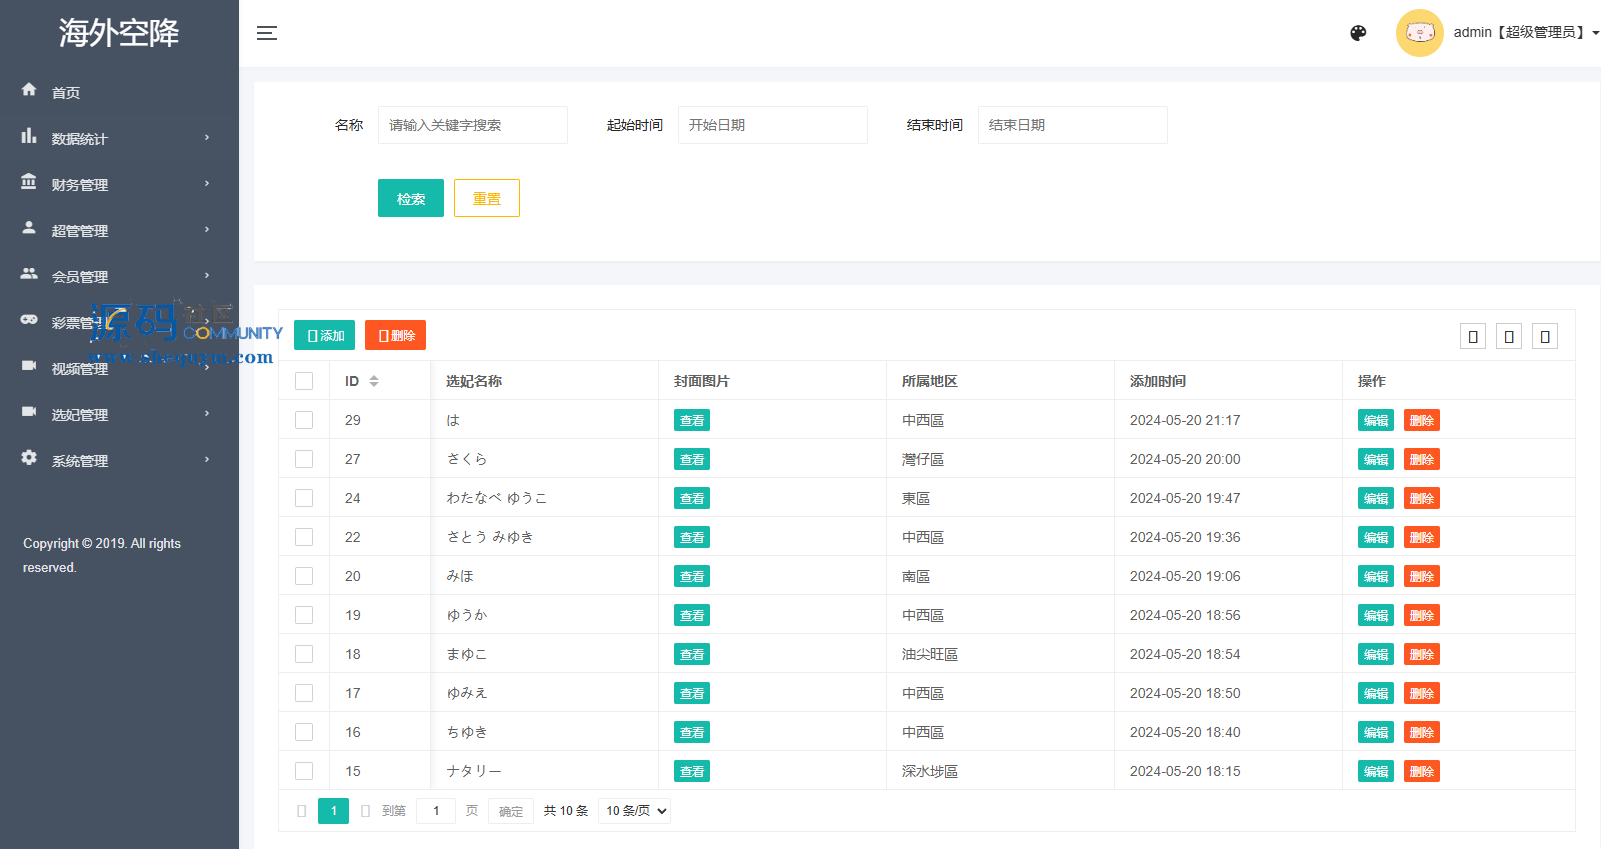1601x849 pixels.
Task: Check the row with ID 20
Action: [x=304, y=576]
